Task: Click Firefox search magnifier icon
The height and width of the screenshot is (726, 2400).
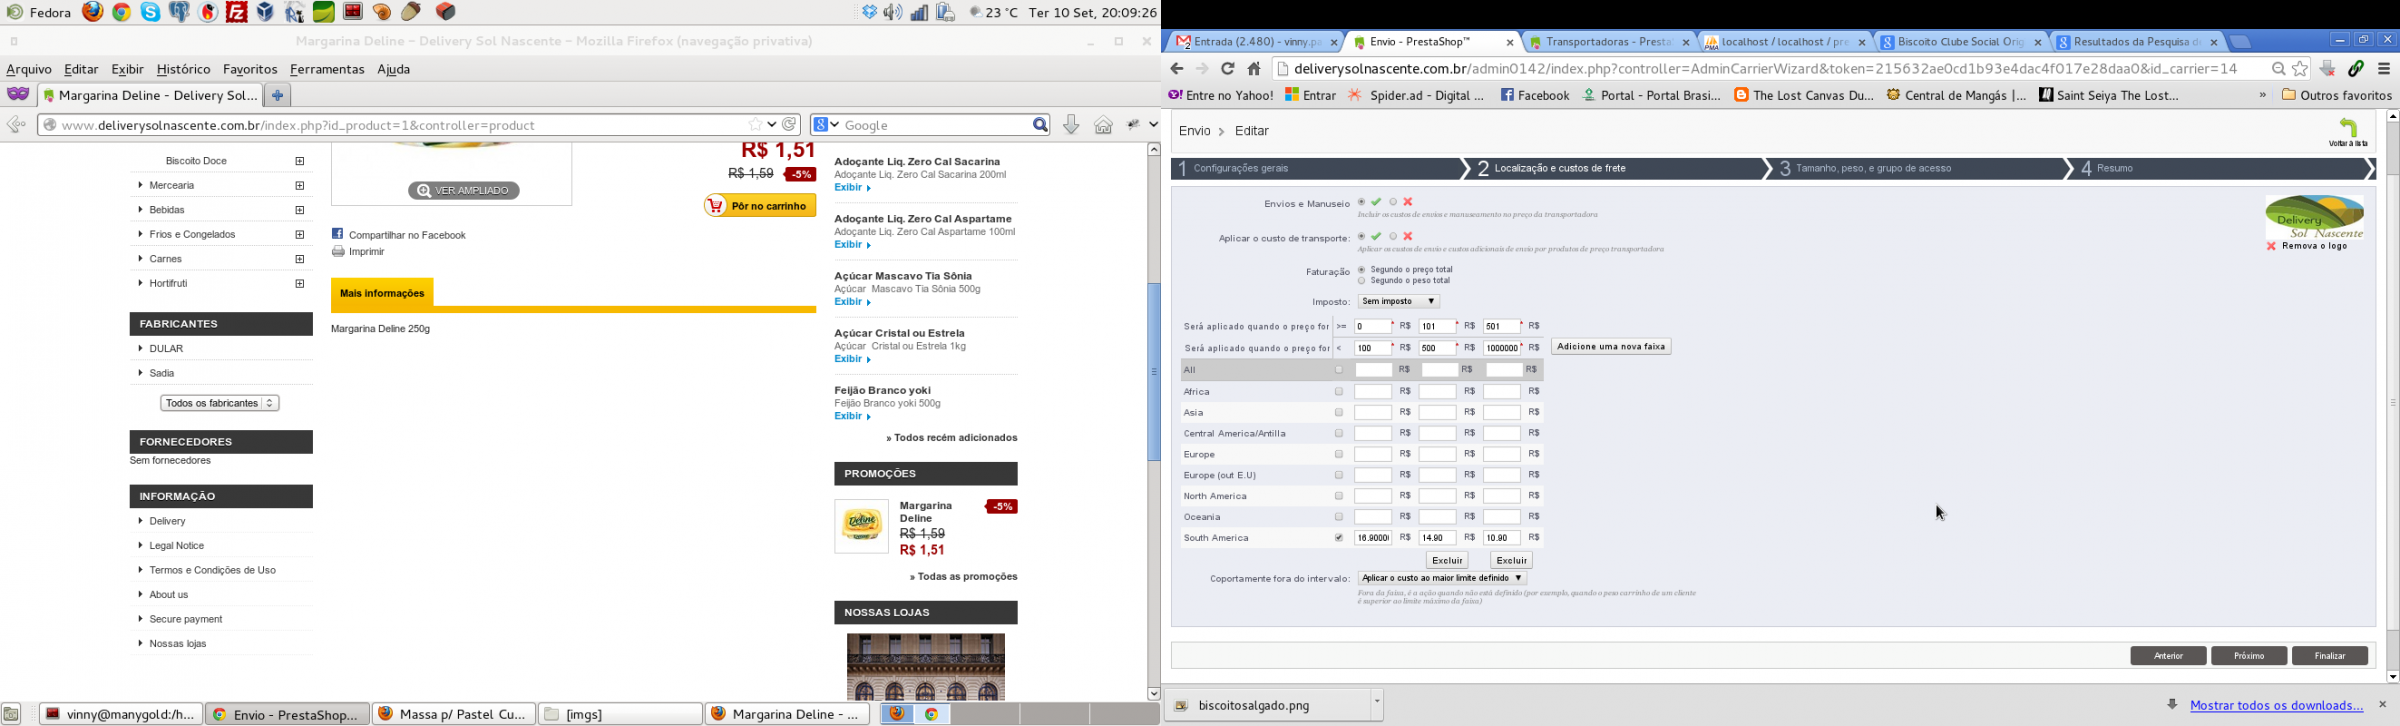Action: [1040, 125]
